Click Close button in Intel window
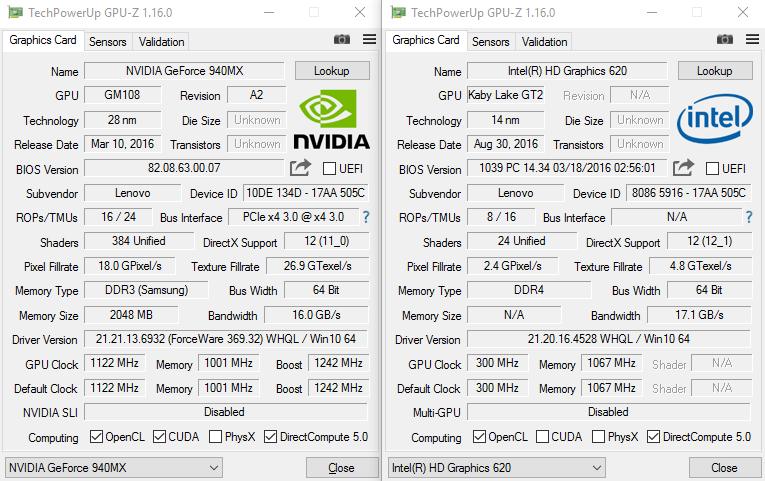This screenshot has height=481, width=765. [725, 468]
